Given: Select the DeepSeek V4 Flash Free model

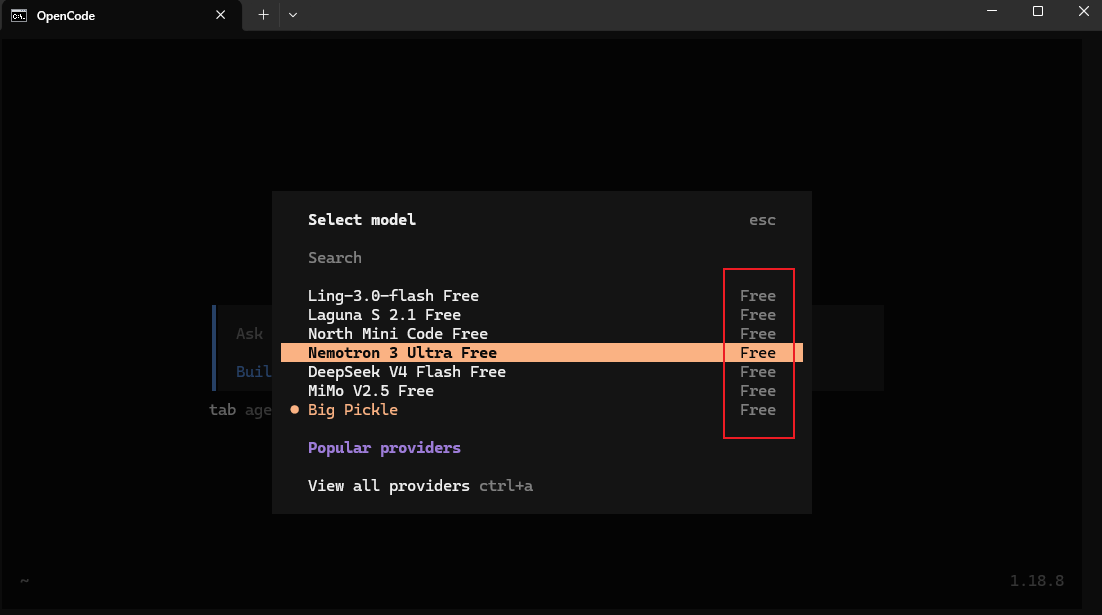Looking at the screenshot, I should point(541,372).
